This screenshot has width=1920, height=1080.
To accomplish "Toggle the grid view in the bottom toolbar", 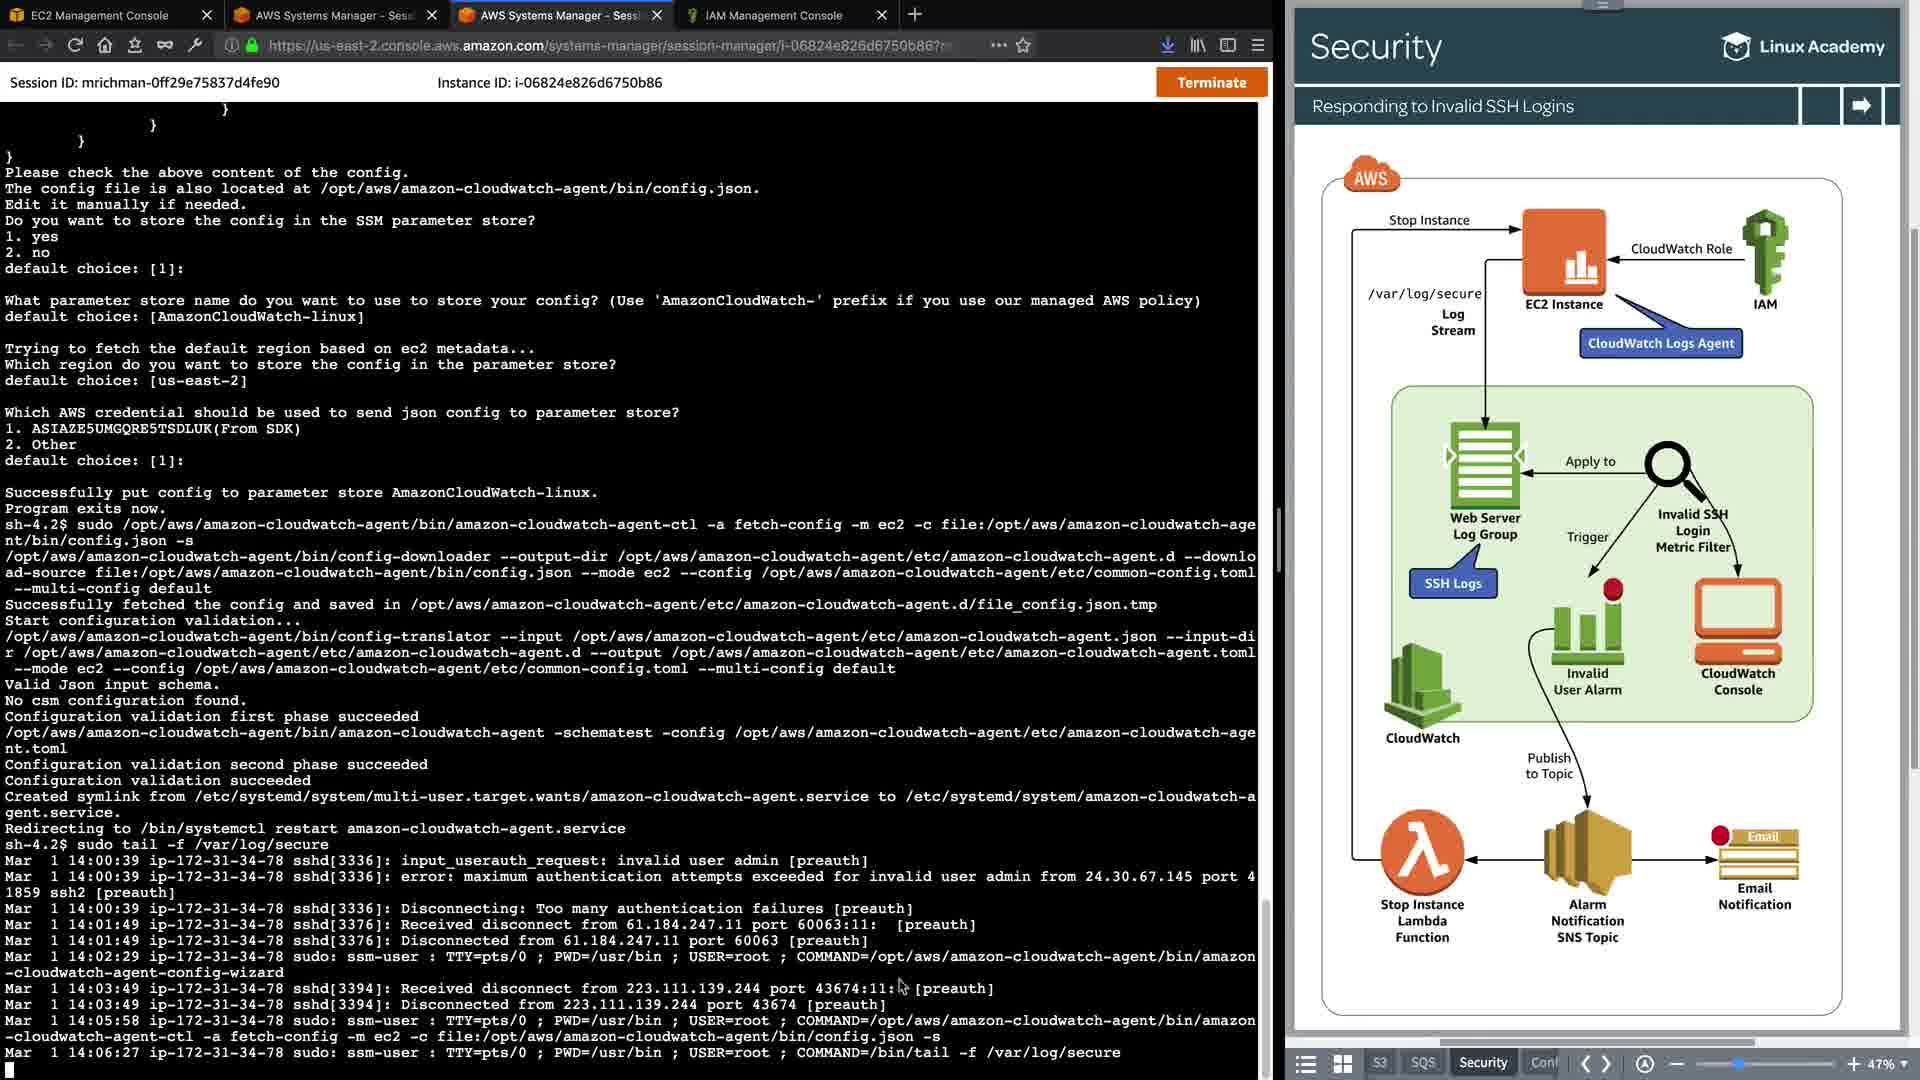I will [x=1343, y=1064].
